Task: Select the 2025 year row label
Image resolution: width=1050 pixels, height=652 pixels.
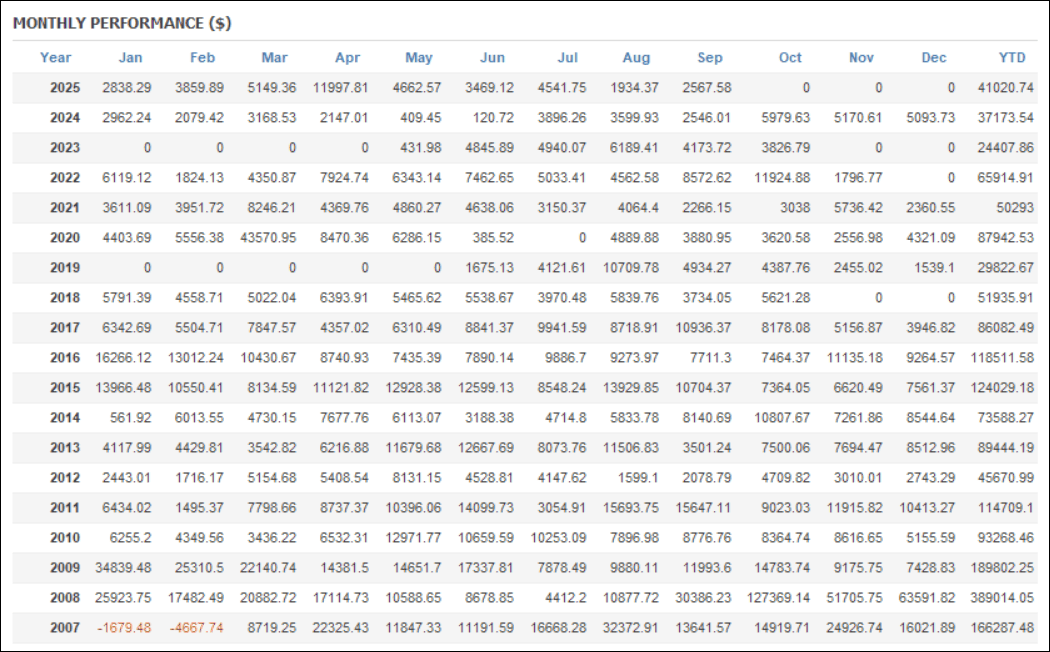Action: coord(65,88)
